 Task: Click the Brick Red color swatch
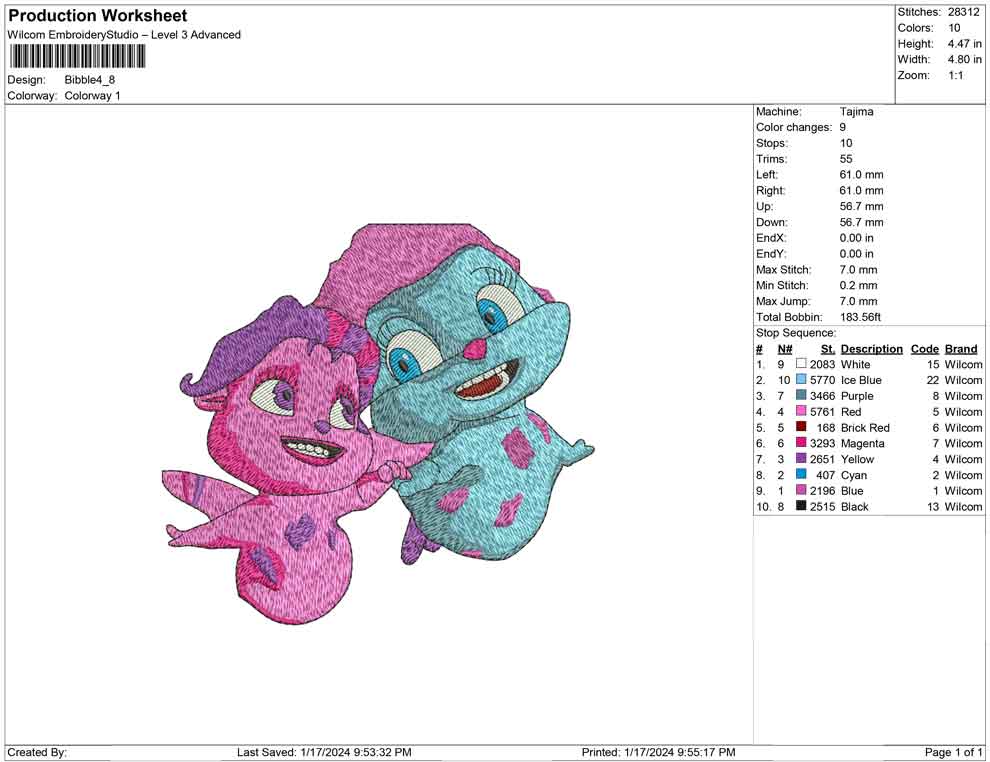pos(801,427)
